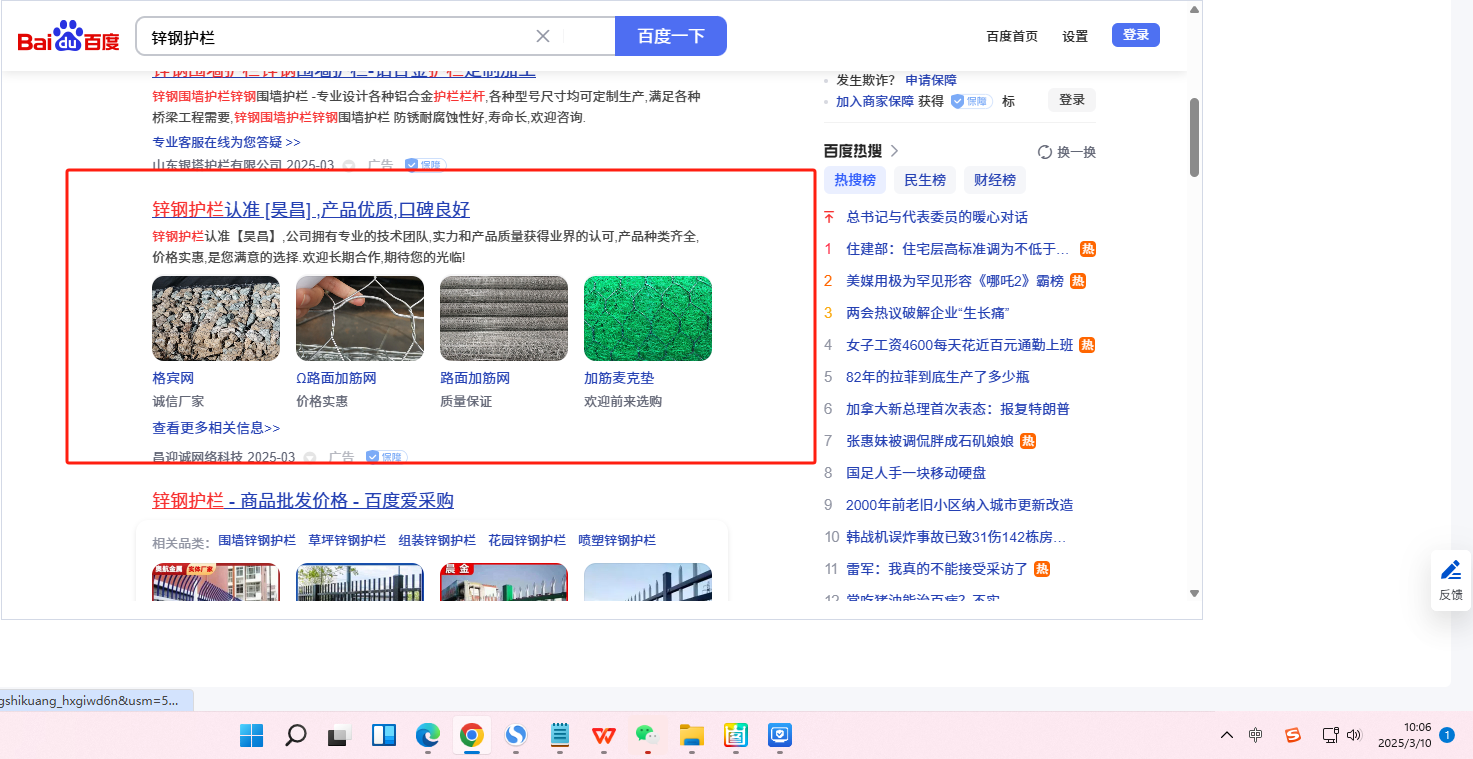Open the Widgets panel icon on taskbar
Viewport: 1473px width, 759px height.
click(384, 736)
